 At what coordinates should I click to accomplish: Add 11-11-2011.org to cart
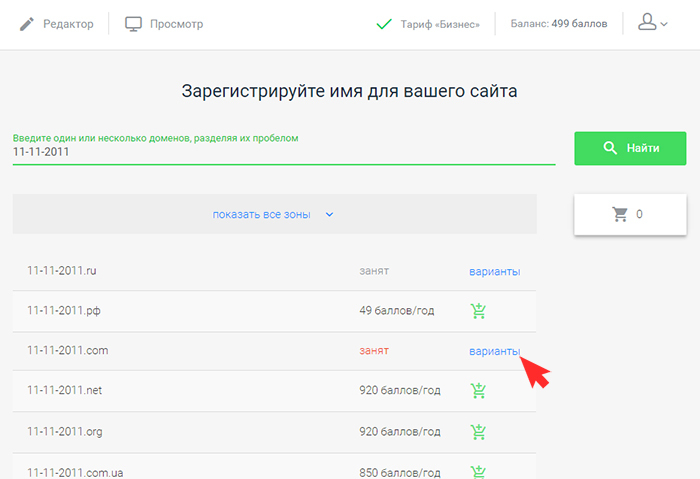click(x=478, y=432)
